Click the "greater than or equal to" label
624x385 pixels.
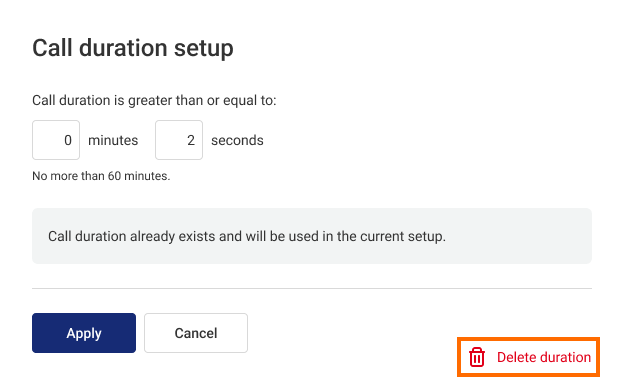tap(154, 100)
